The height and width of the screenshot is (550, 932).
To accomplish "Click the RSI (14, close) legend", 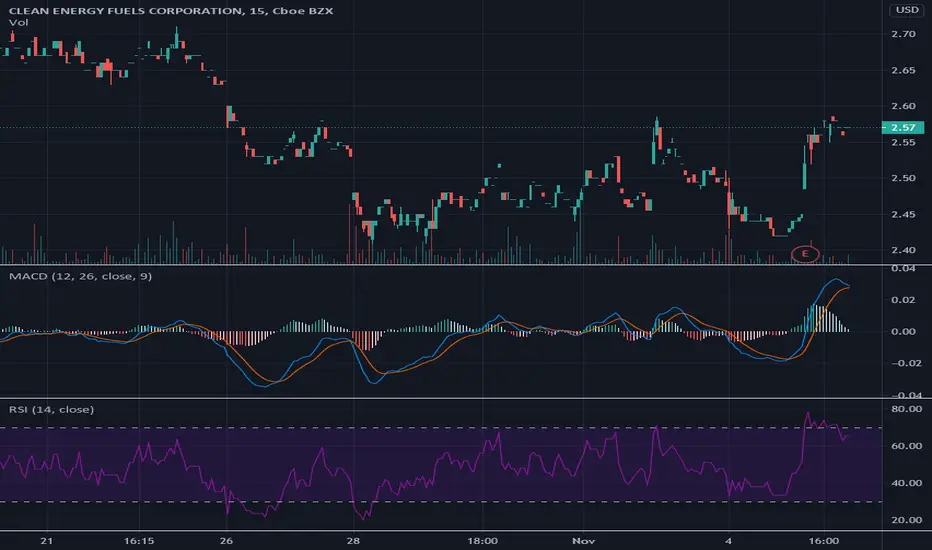I will [51, 409].
